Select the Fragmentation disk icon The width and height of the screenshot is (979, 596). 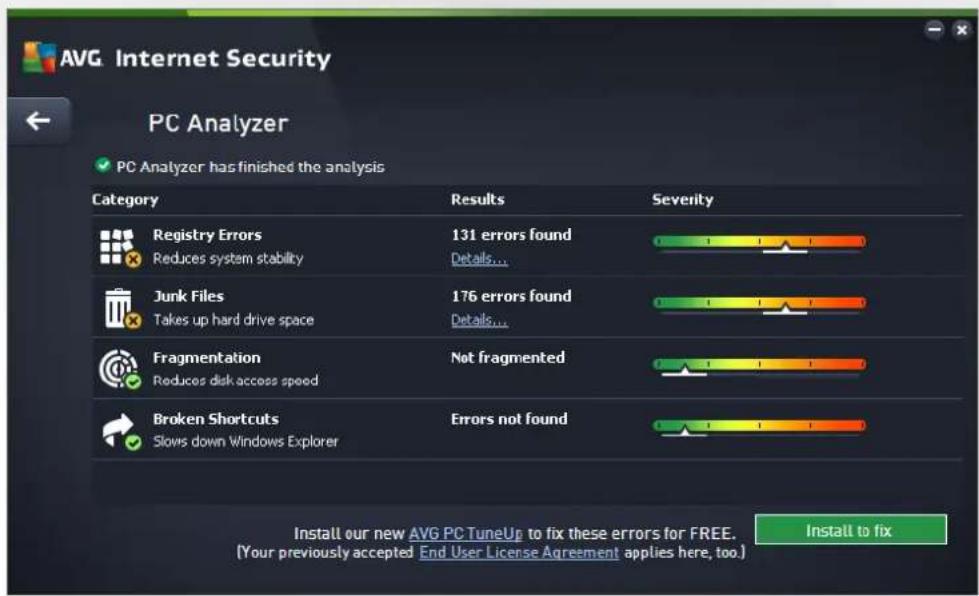(x=120, y=369)
